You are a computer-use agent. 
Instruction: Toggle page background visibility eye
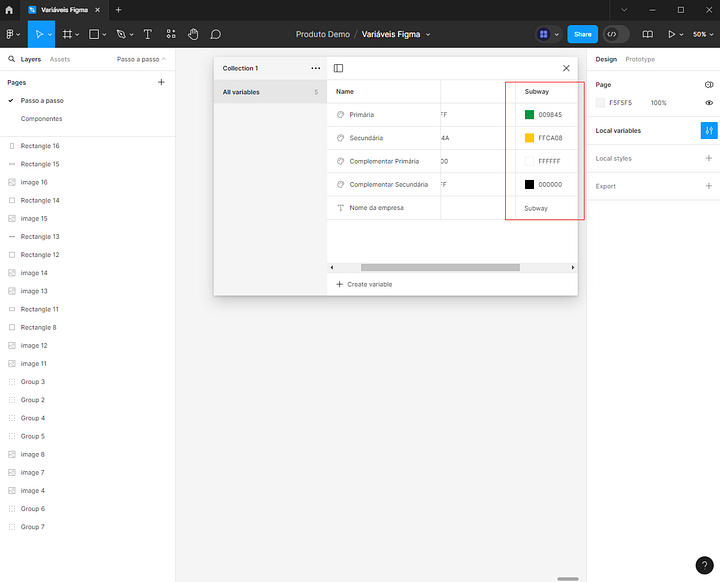709,102
